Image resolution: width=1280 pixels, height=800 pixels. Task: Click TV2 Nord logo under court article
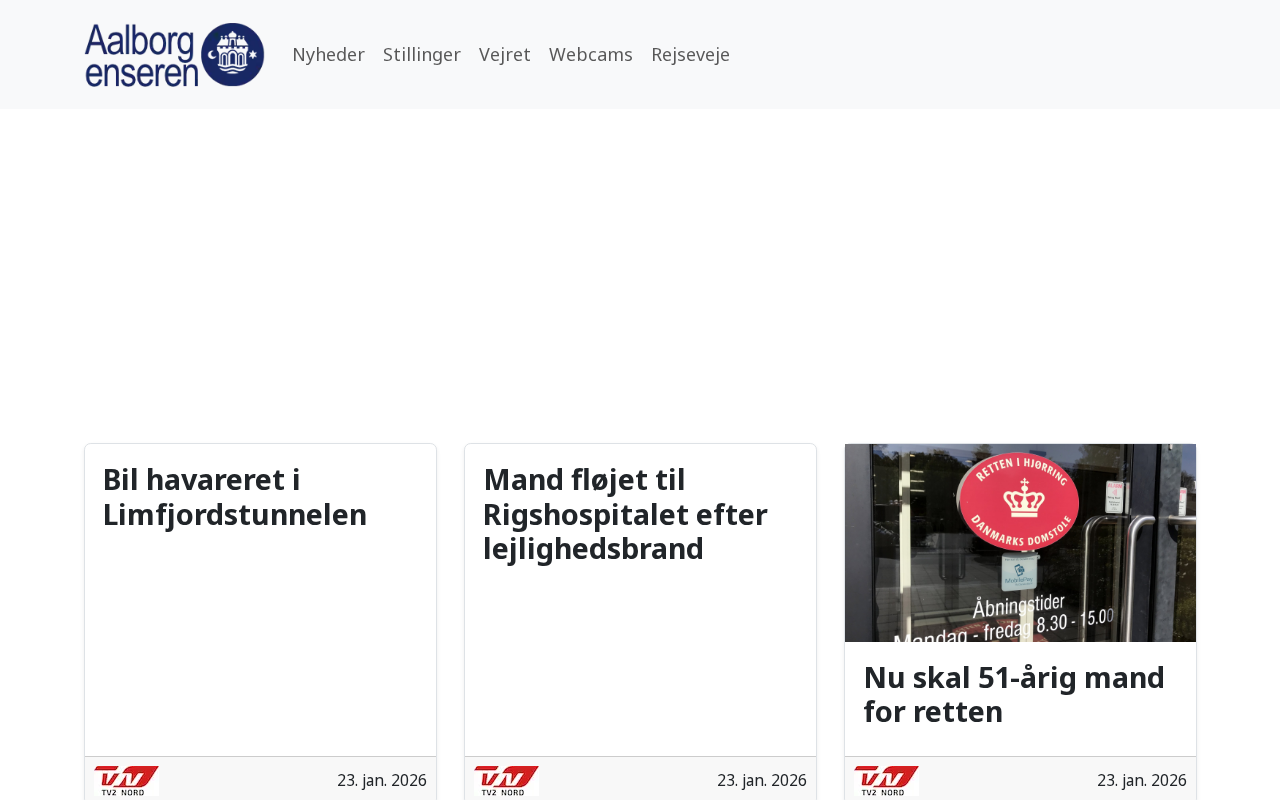tap(887, 781)
